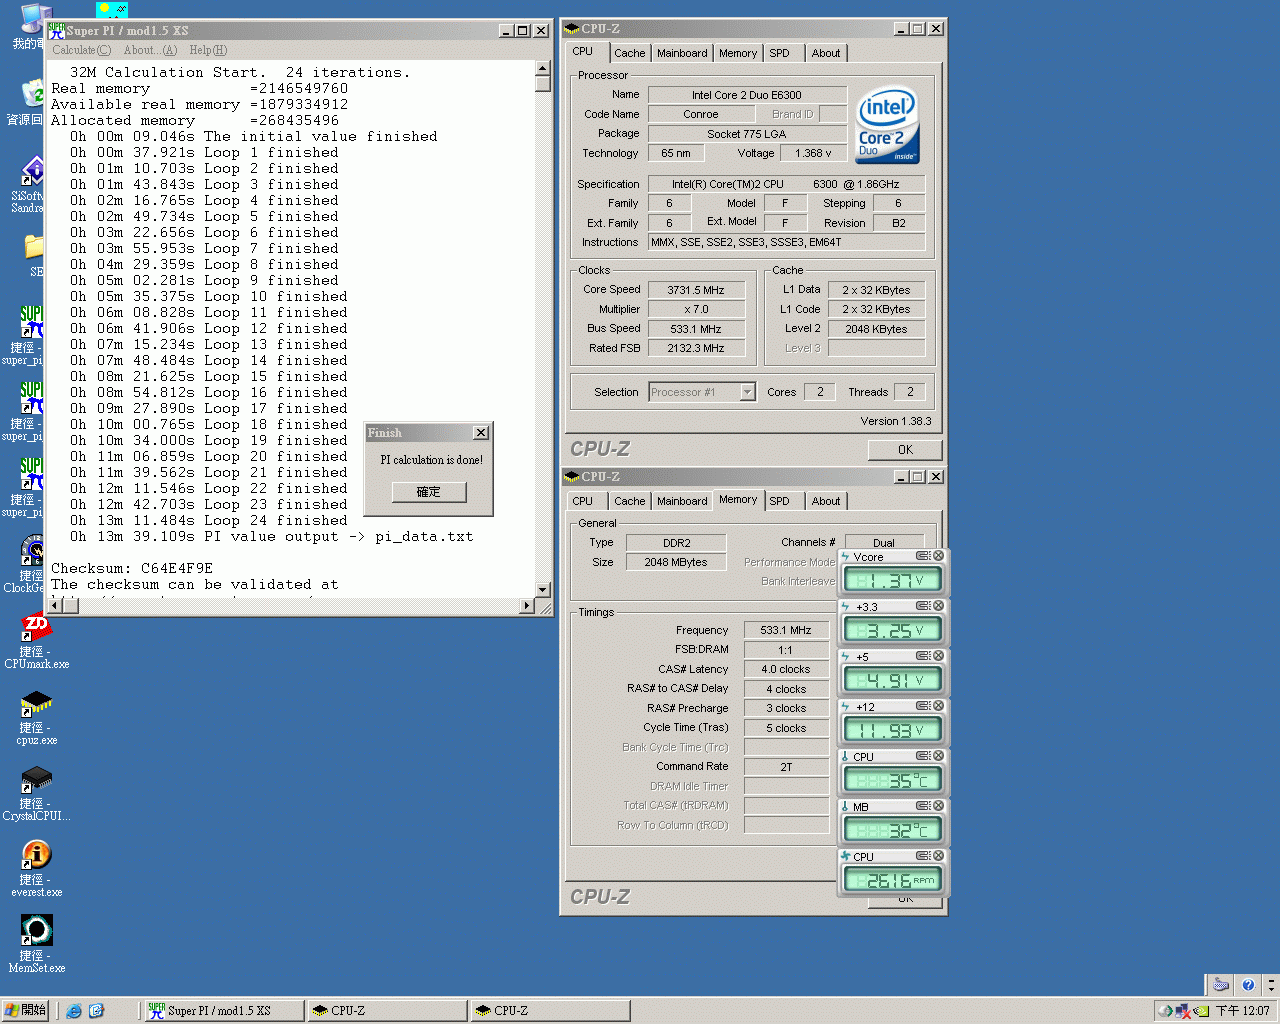The height and width of the screenshot is (1024, 1280).
Task: Click the Command Rate 2T value
Action: click(x=786, y=767)
